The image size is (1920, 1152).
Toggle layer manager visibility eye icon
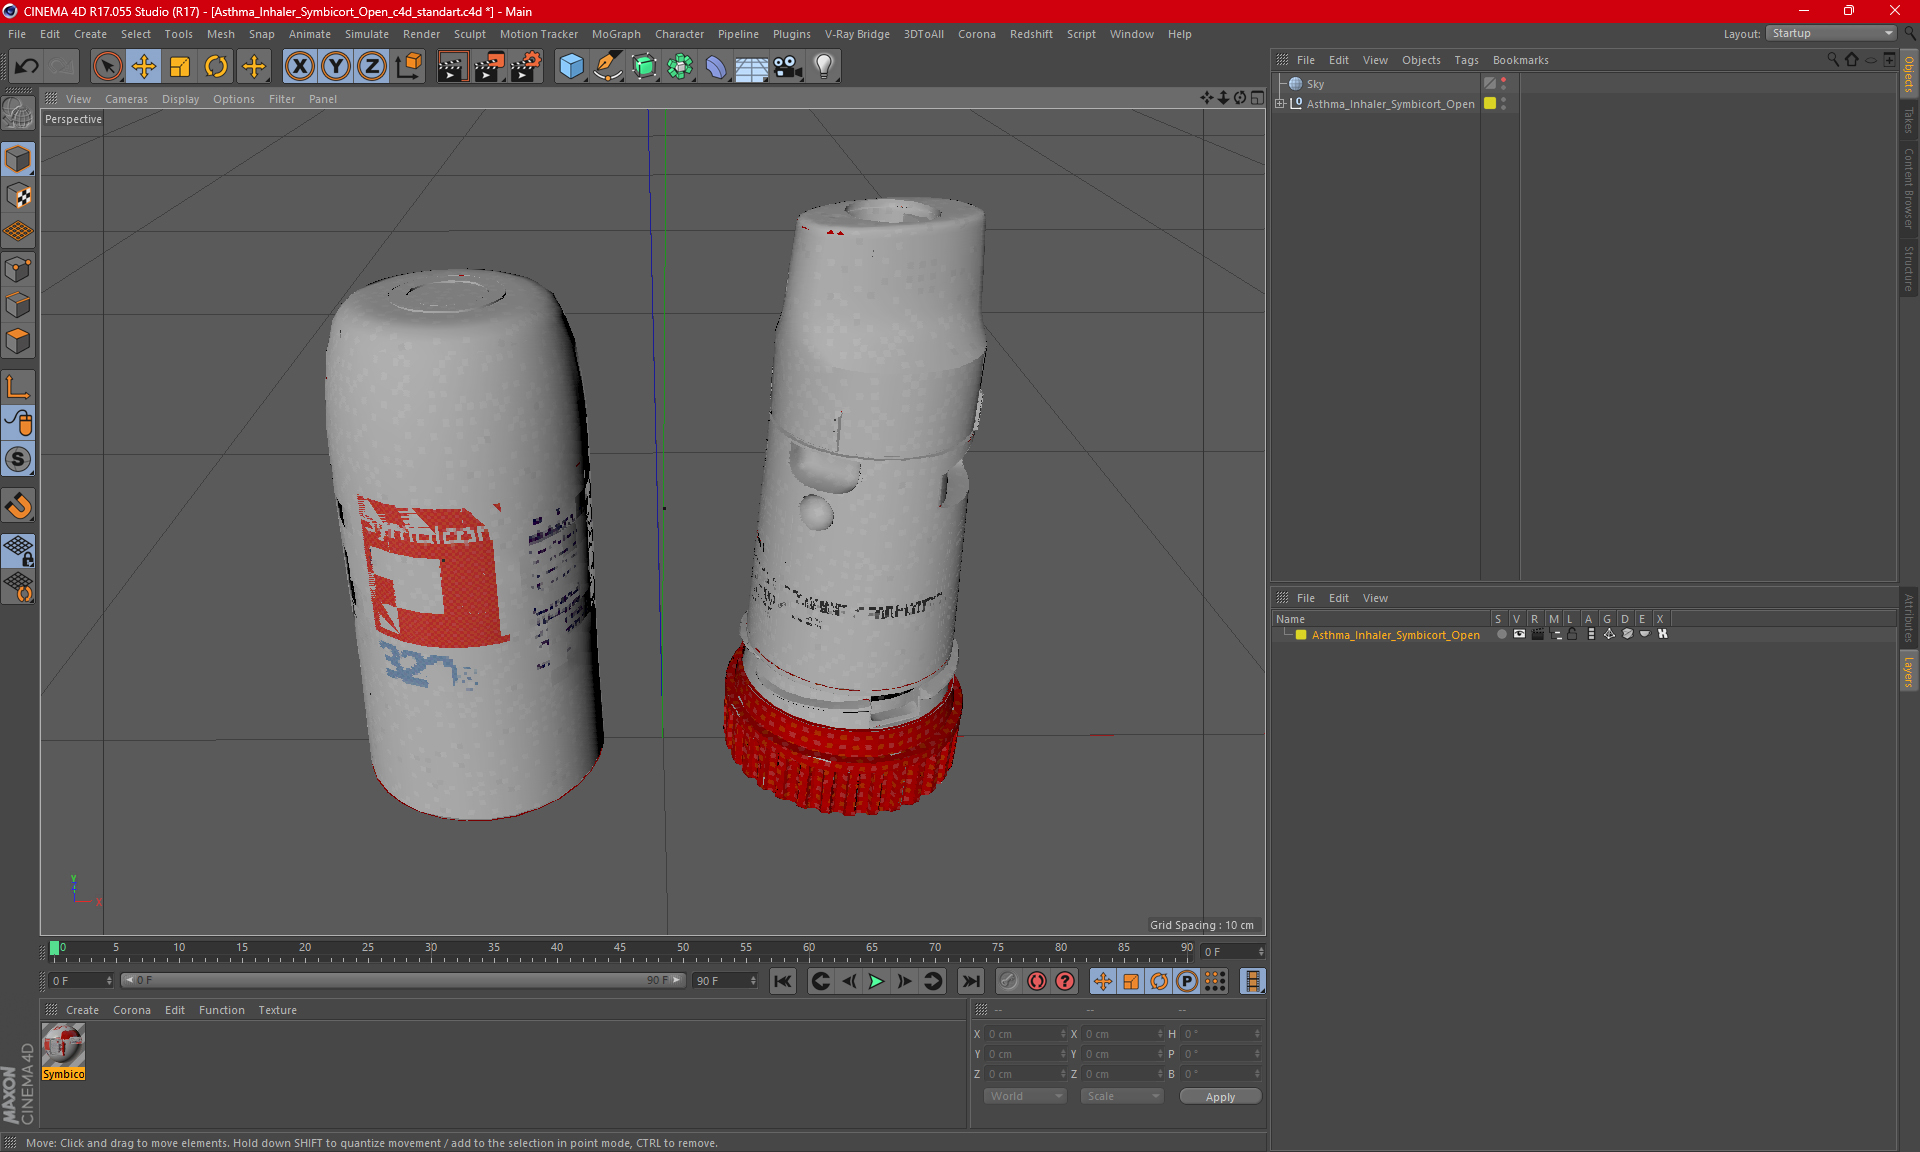point(1519,634)
